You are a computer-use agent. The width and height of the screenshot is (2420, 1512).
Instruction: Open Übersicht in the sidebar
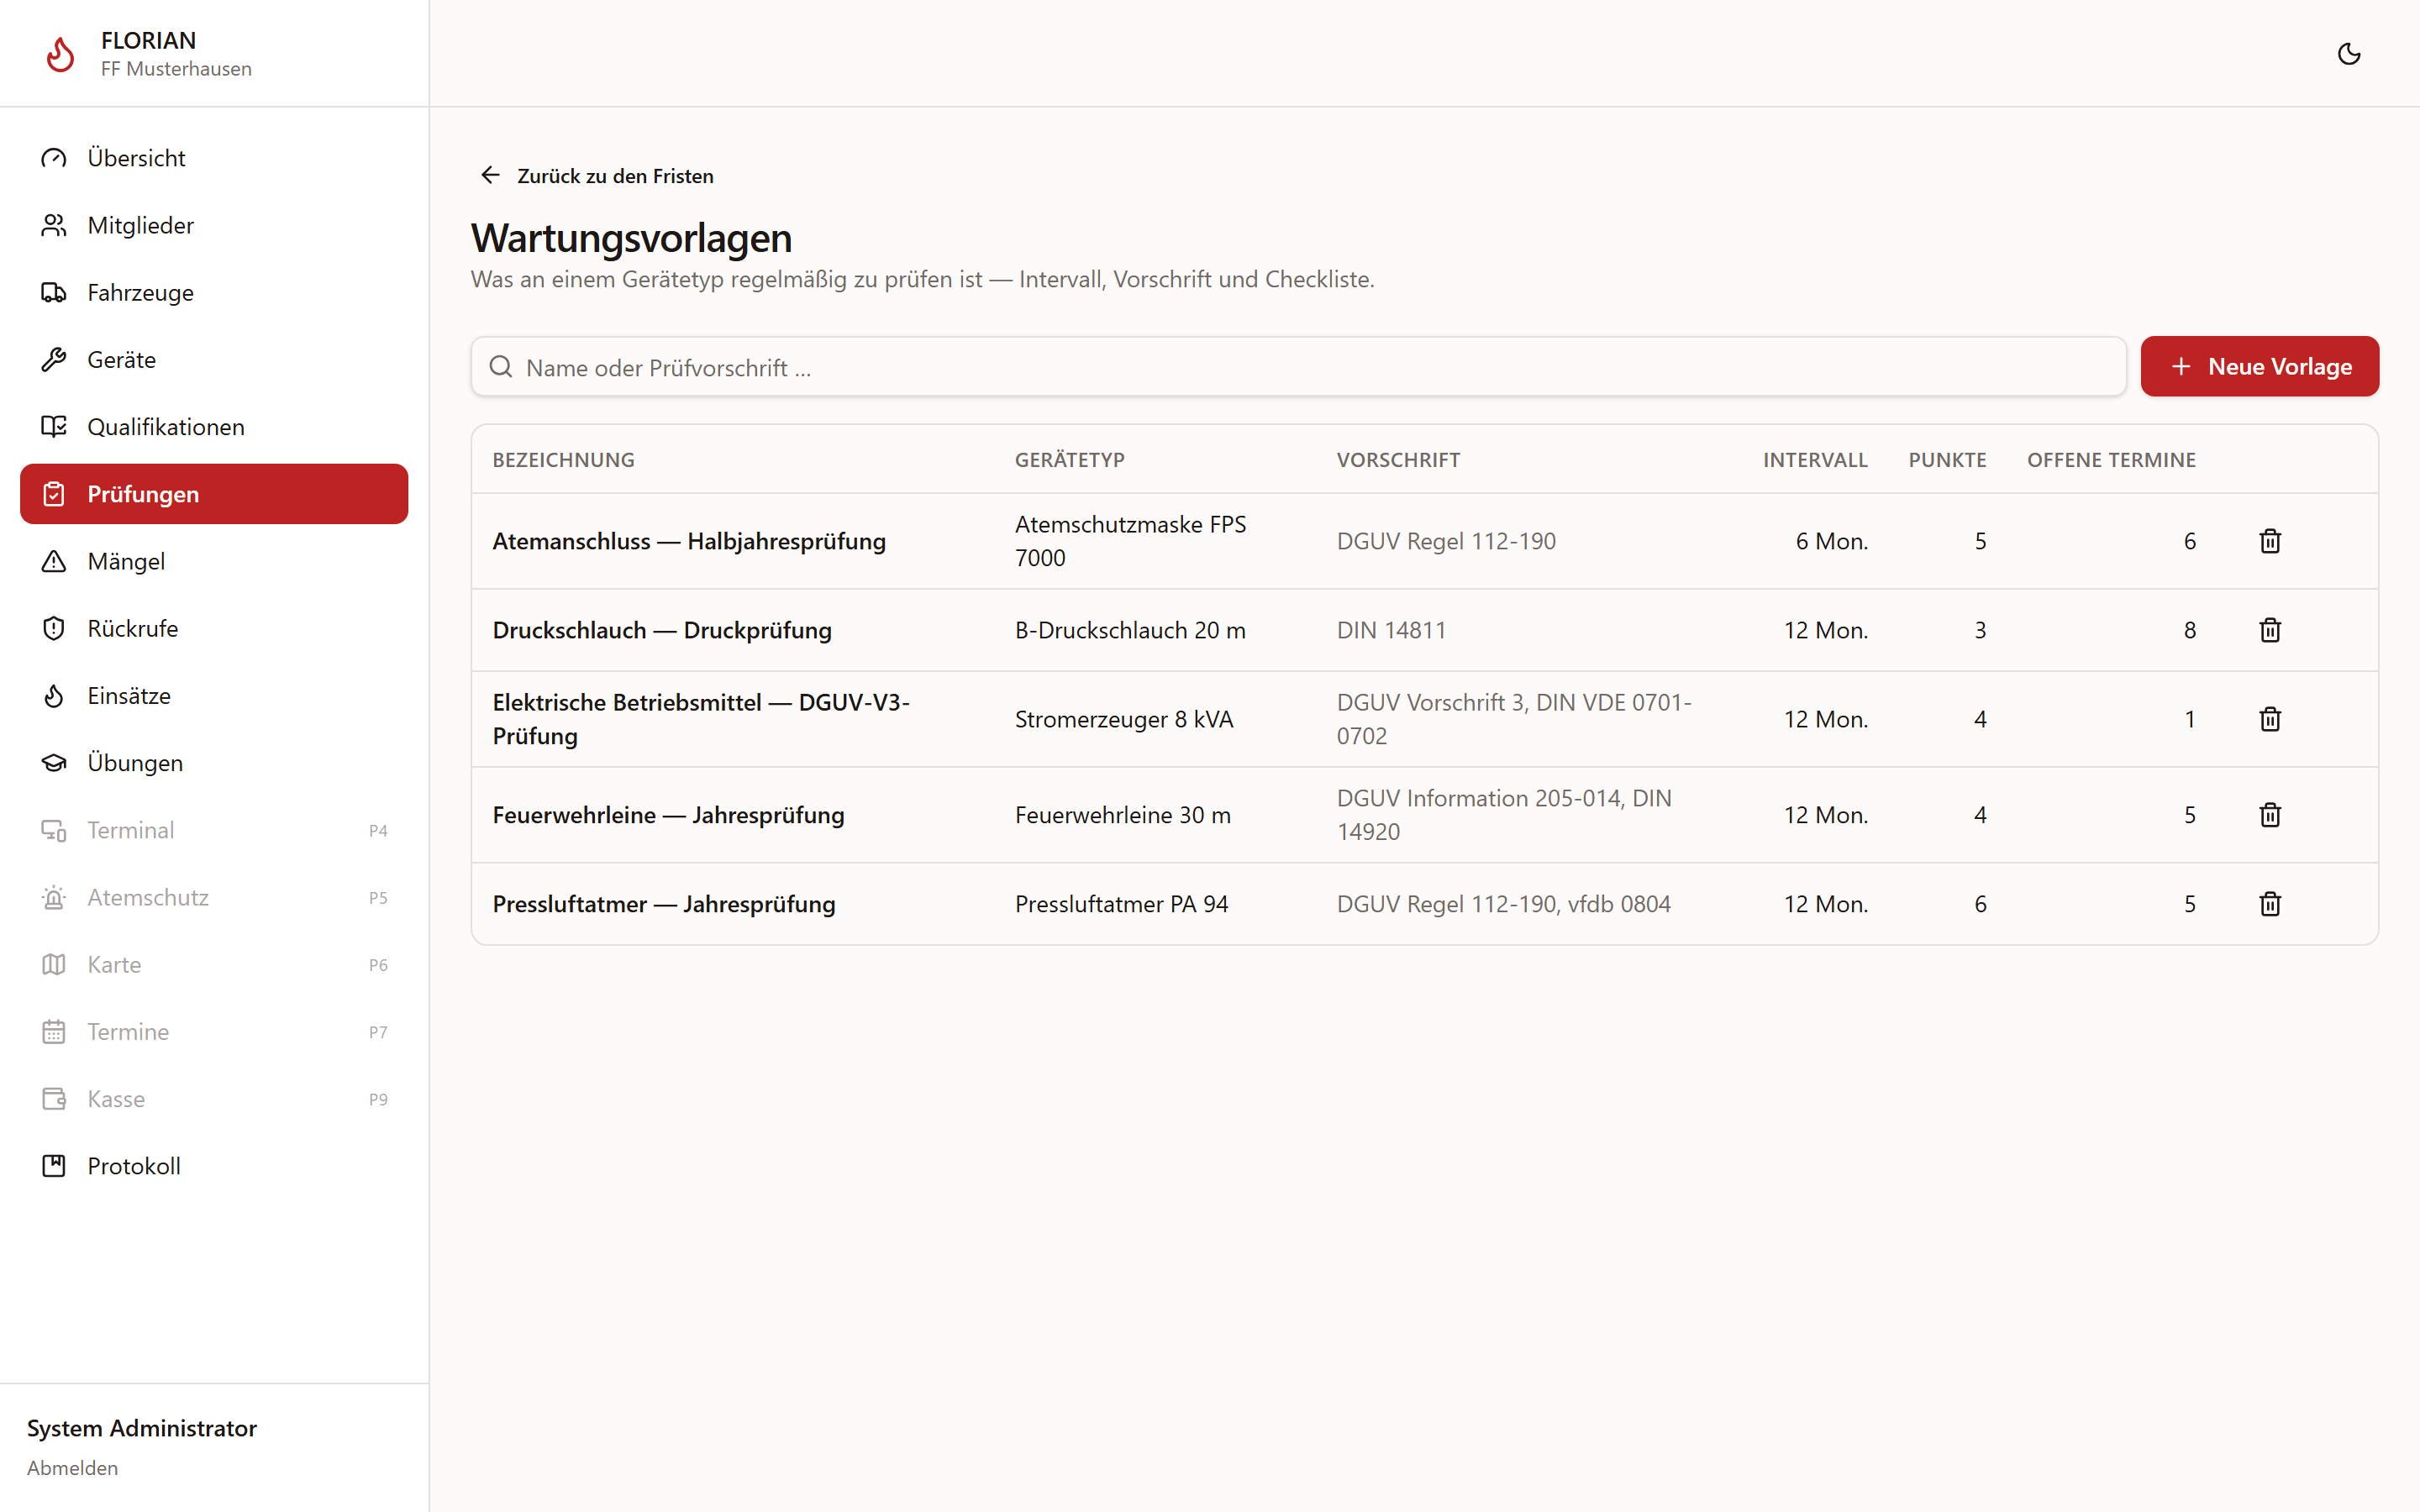(214, 158)
